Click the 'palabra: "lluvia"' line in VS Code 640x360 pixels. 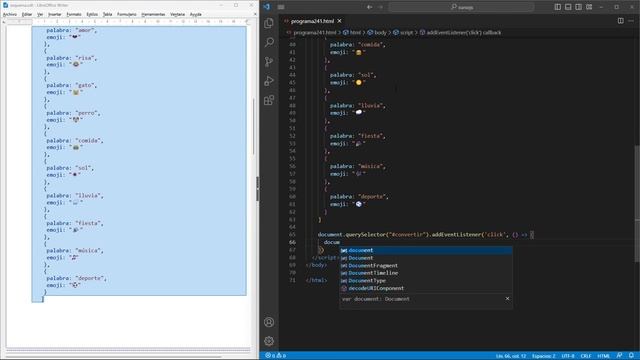click(358, 105)
